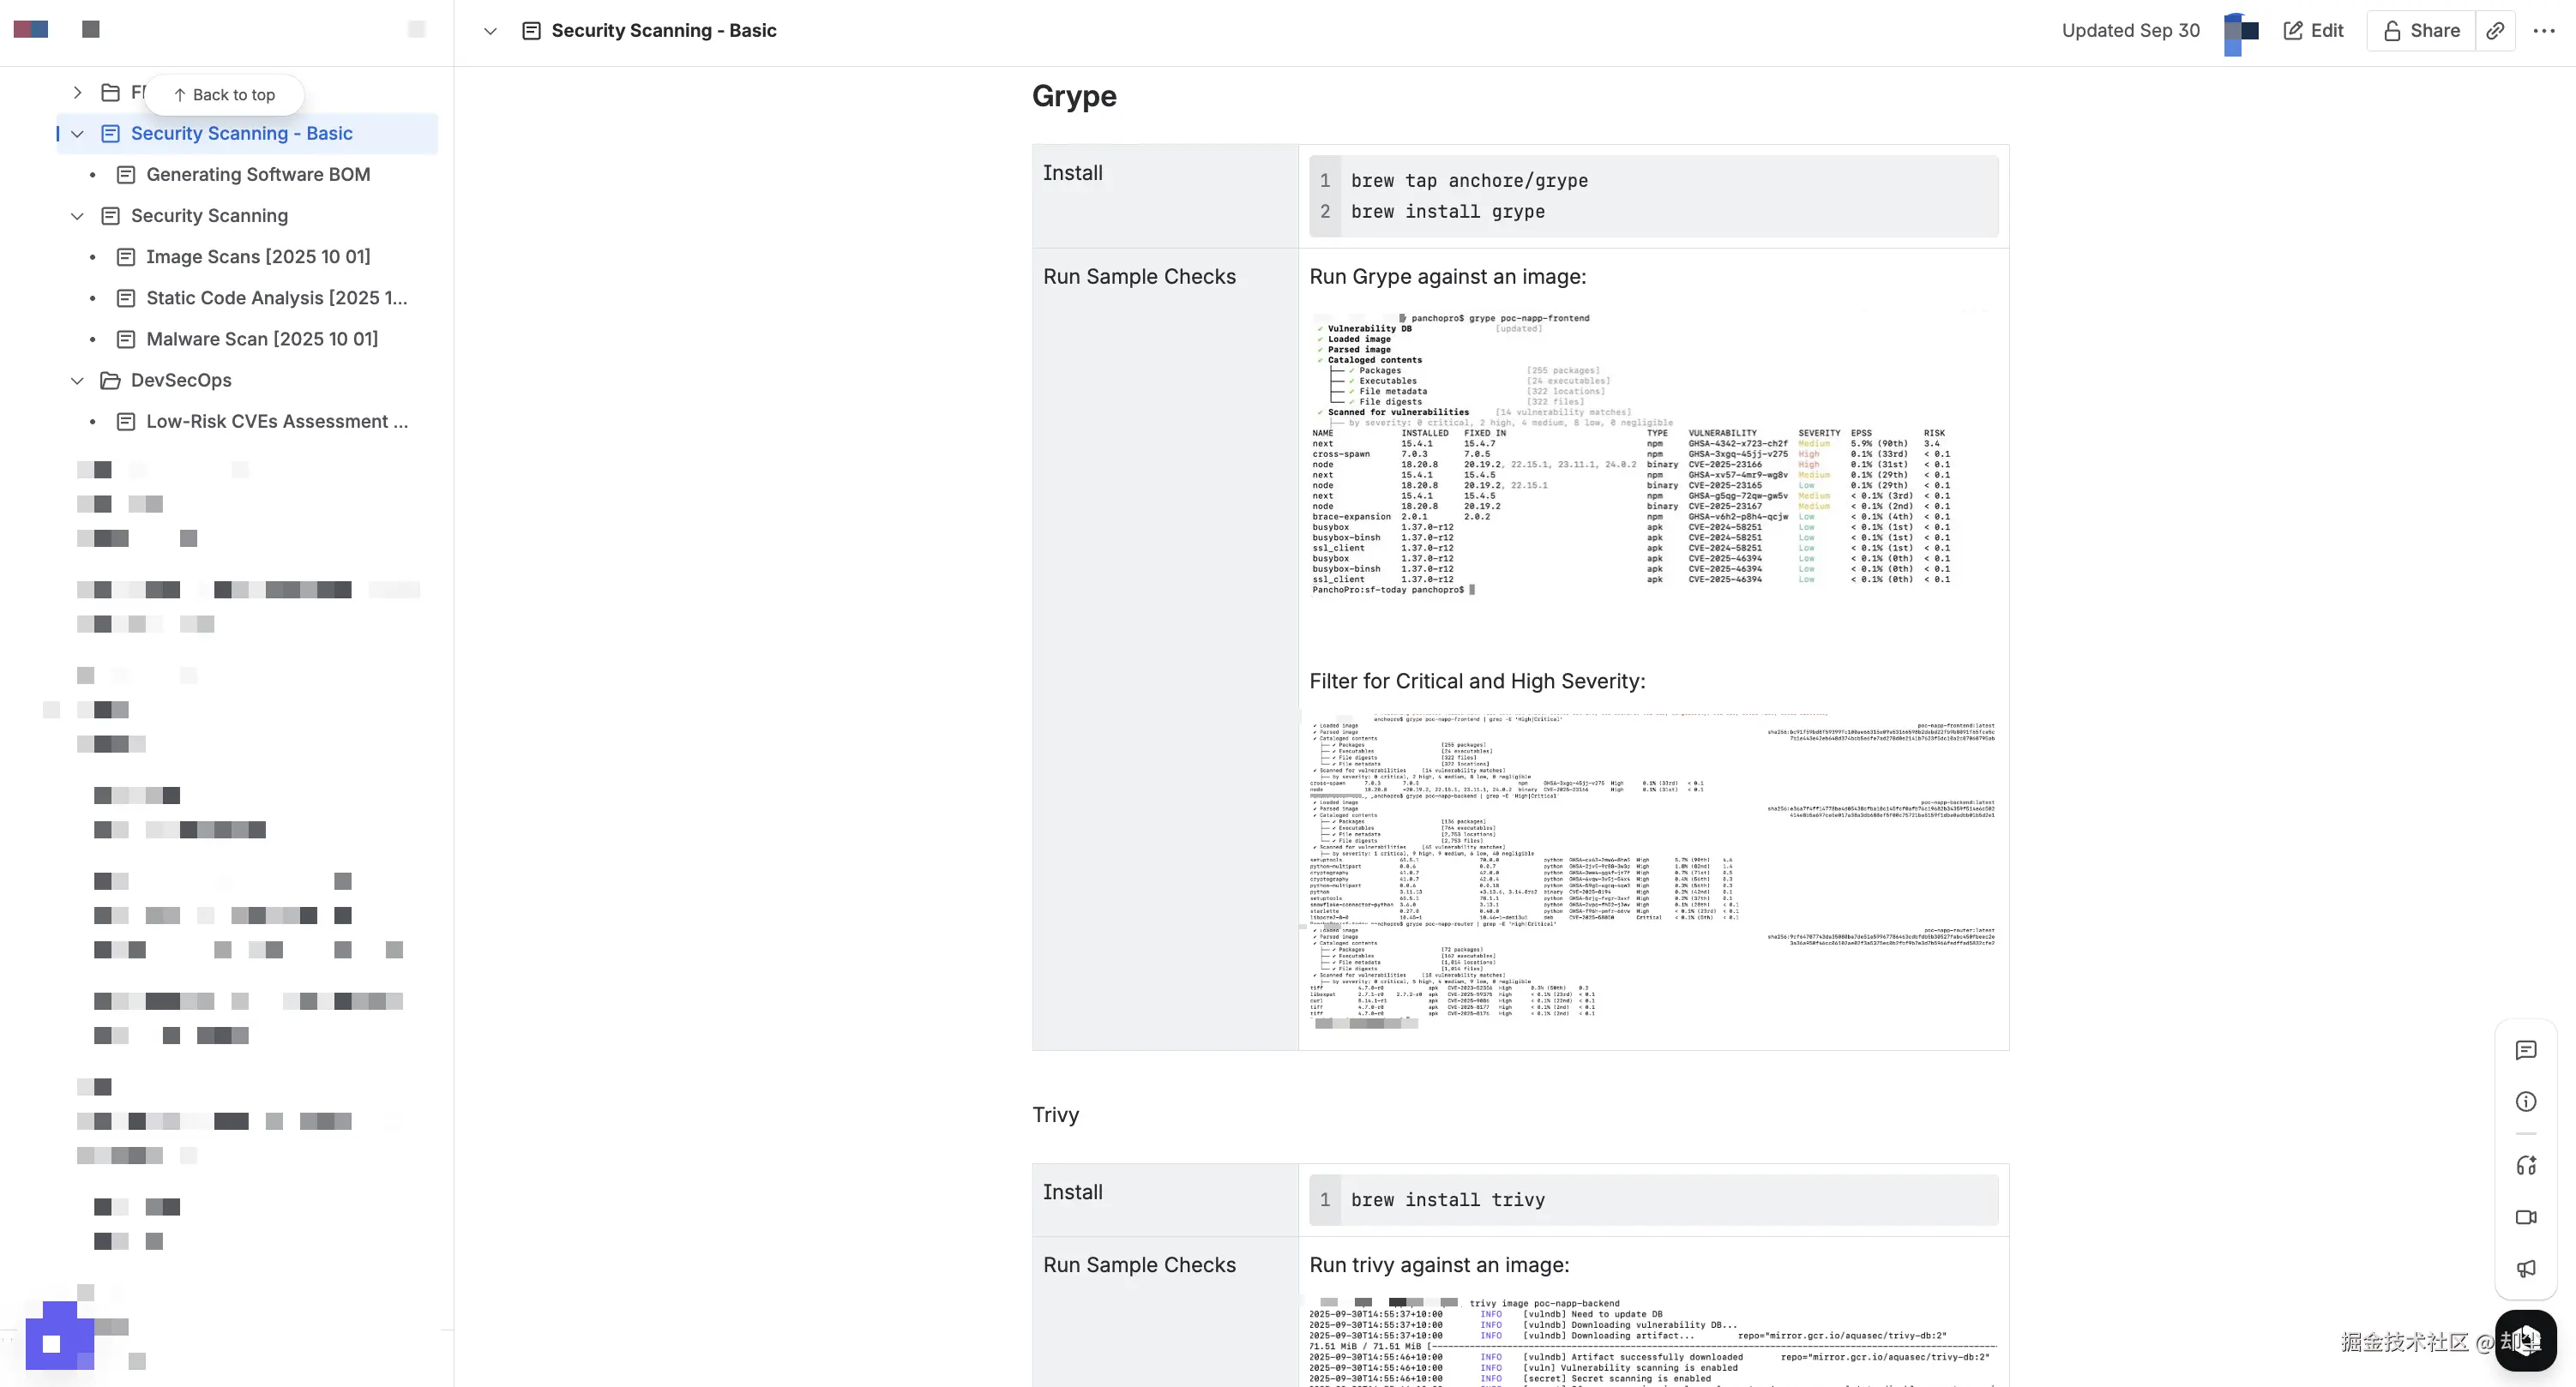Click the page details info icon
Screen dimensions: 2576x1387
click(2526, 1102)
